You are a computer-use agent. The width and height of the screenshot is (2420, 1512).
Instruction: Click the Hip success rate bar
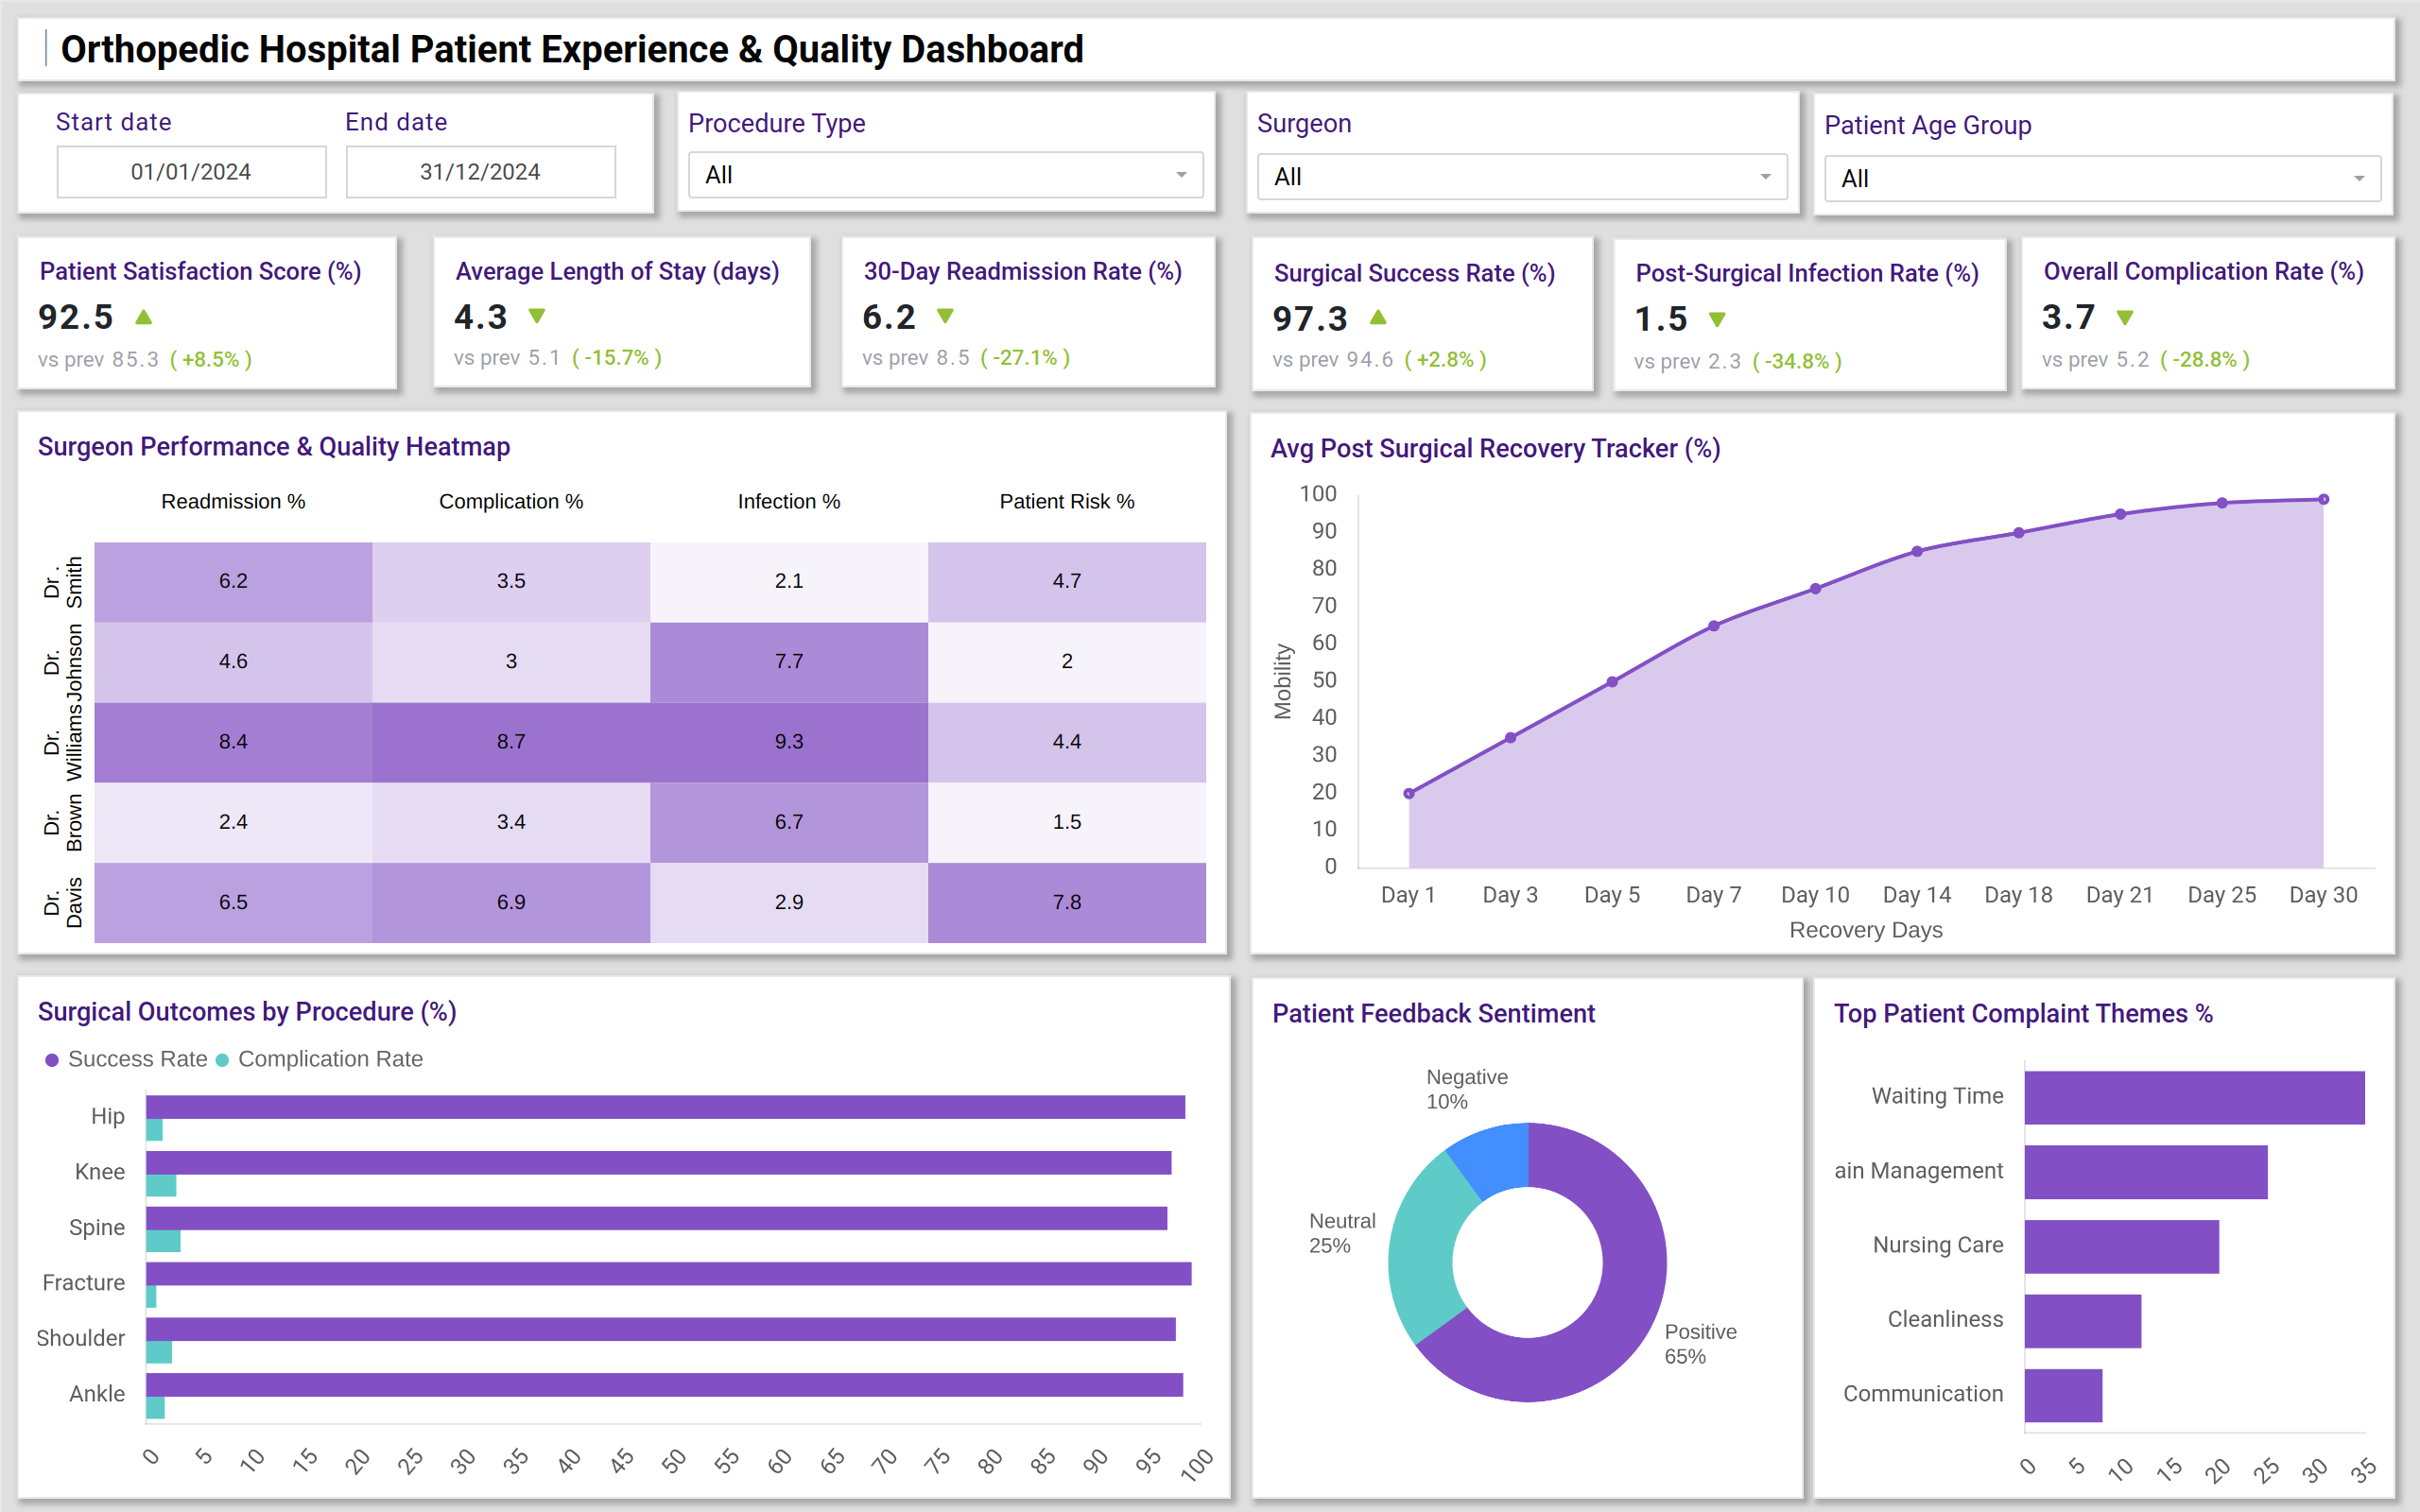tap(665, 1107)
